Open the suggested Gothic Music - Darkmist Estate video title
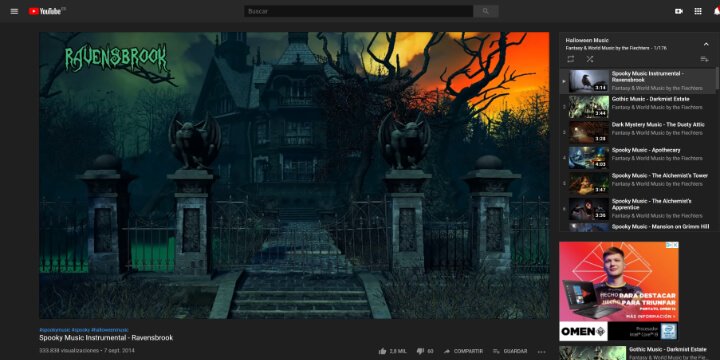The image size is (720, 360). pyautogui.click(x=668, y=349)
